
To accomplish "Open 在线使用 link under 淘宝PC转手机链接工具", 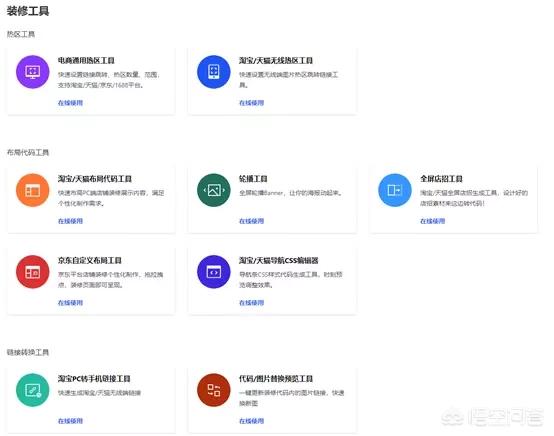I will pos(70,421).
